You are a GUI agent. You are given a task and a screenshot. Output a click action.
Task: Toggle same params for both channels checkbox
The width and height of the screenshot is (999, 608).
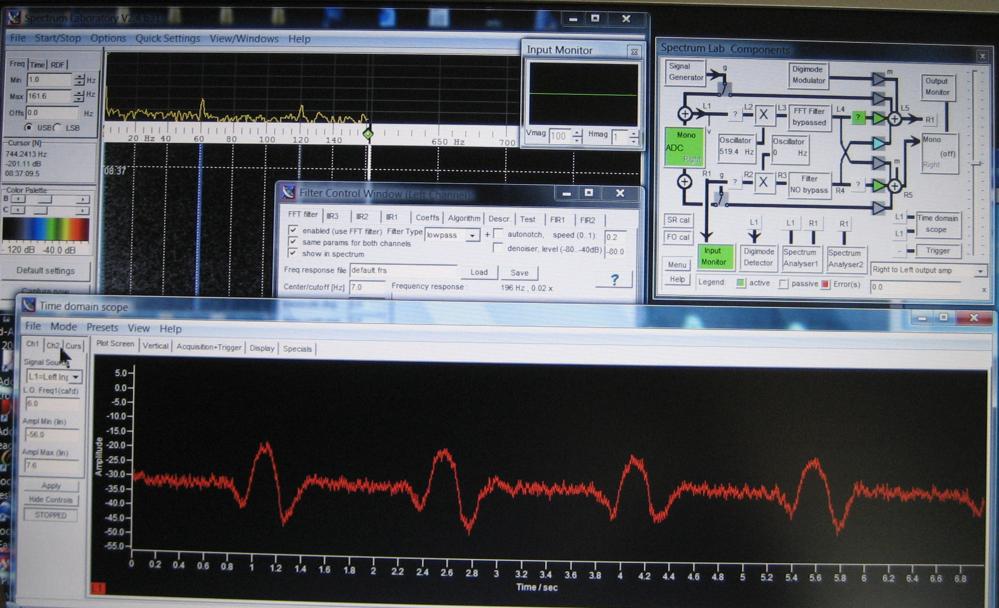(293, 242)
